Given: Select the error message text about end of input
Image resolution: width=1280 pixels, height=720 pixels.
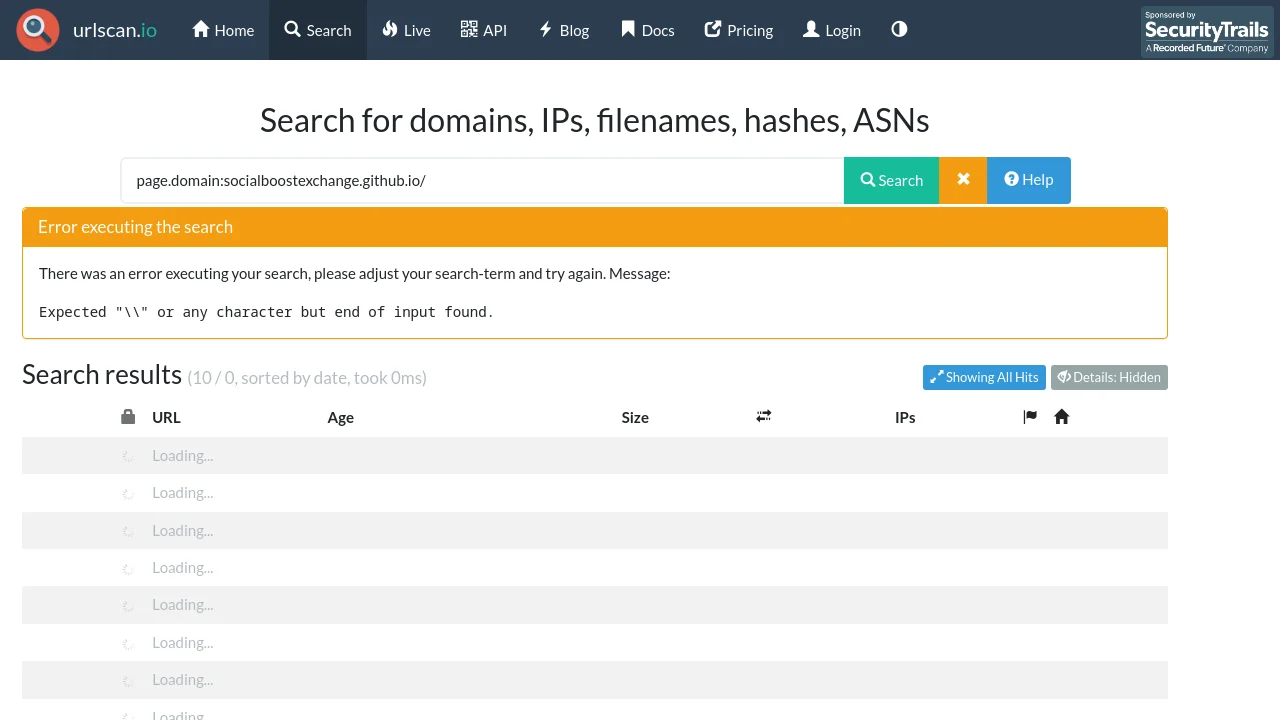Looking at the screenshot, I should click(x=267, y=312).
